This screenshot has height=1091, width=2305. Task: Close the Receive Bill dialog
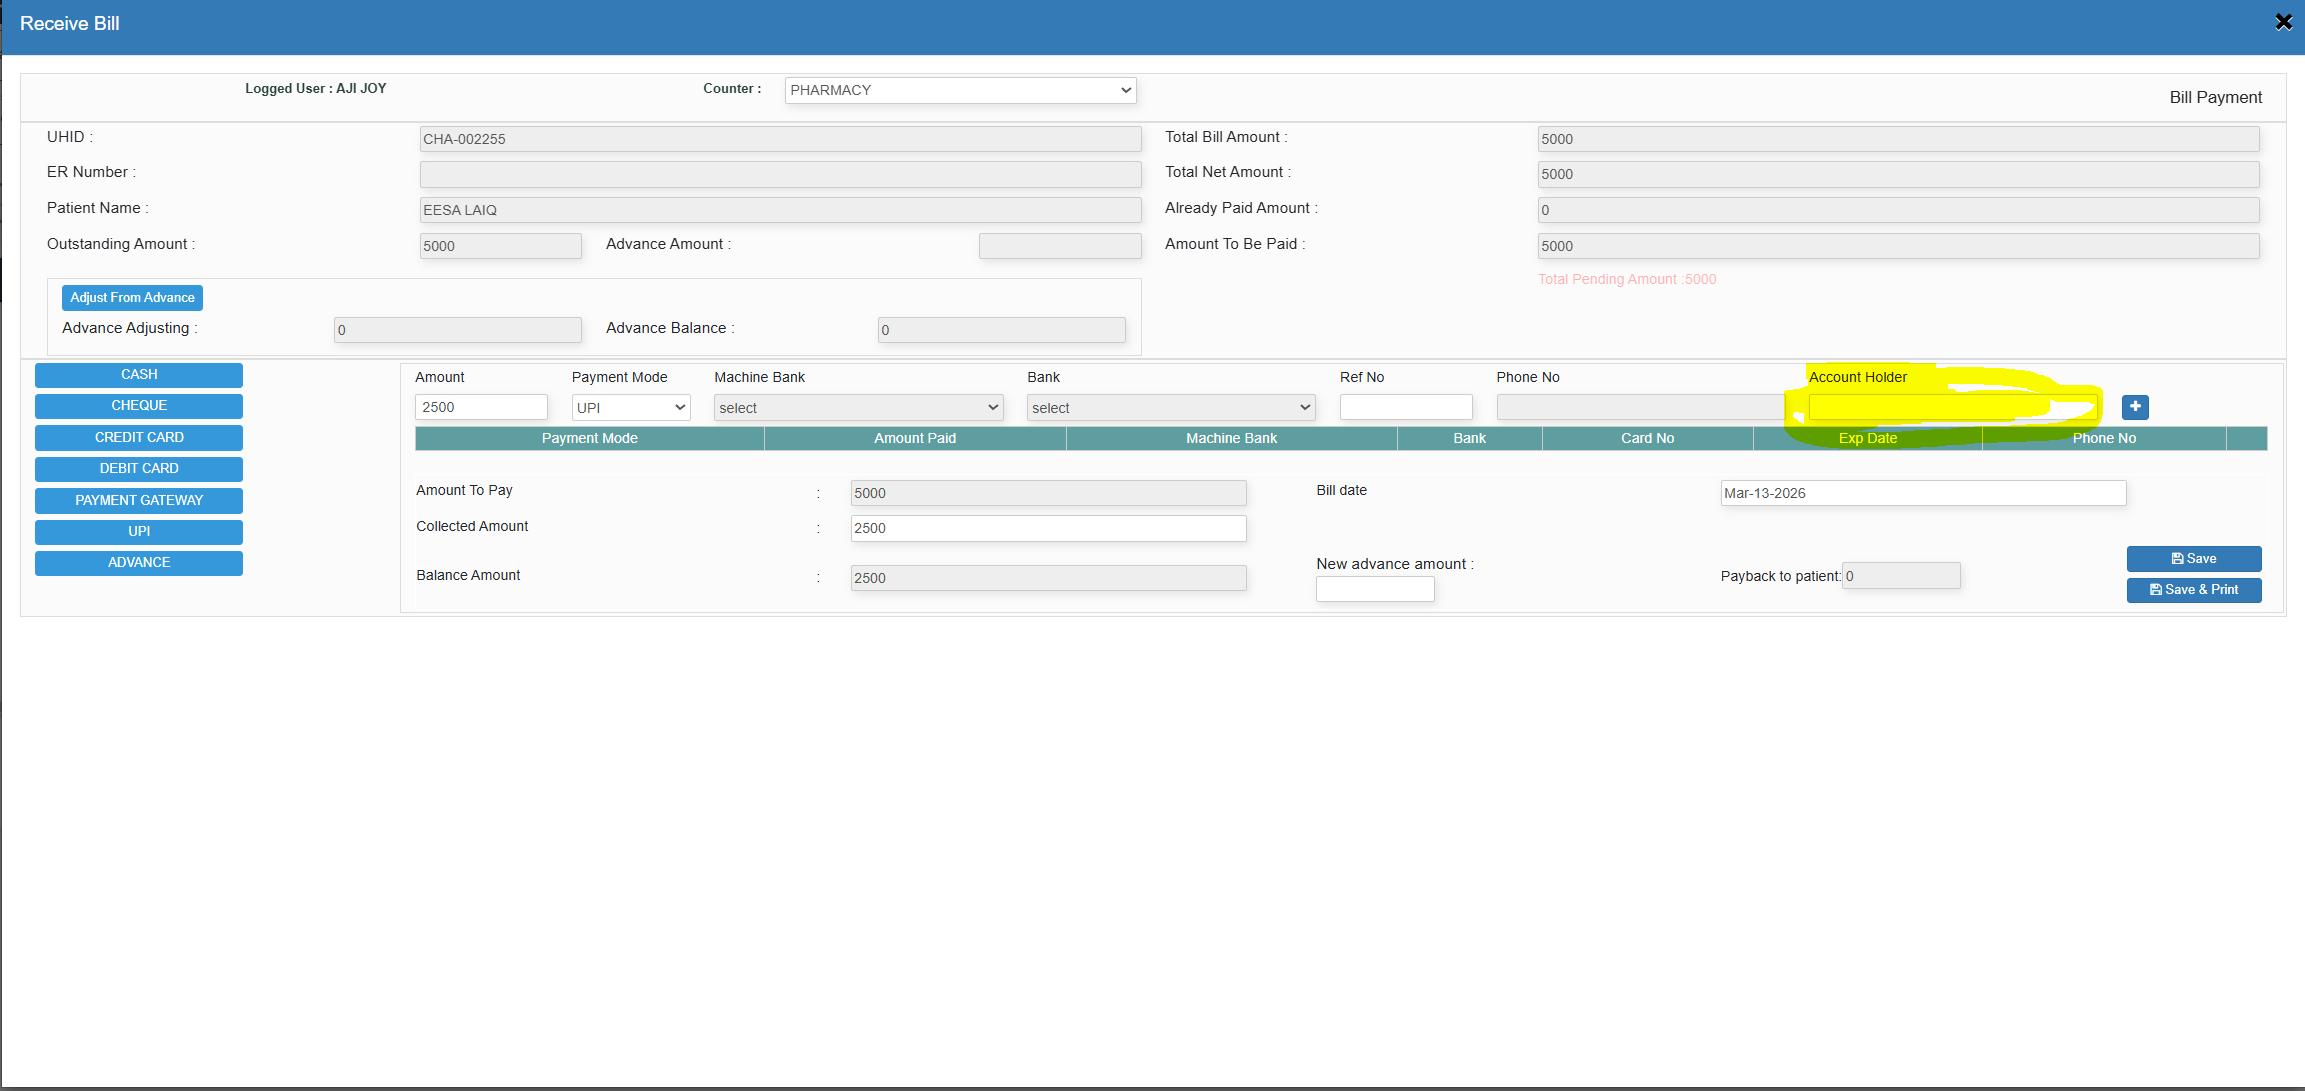click(x=2283, y=22)
